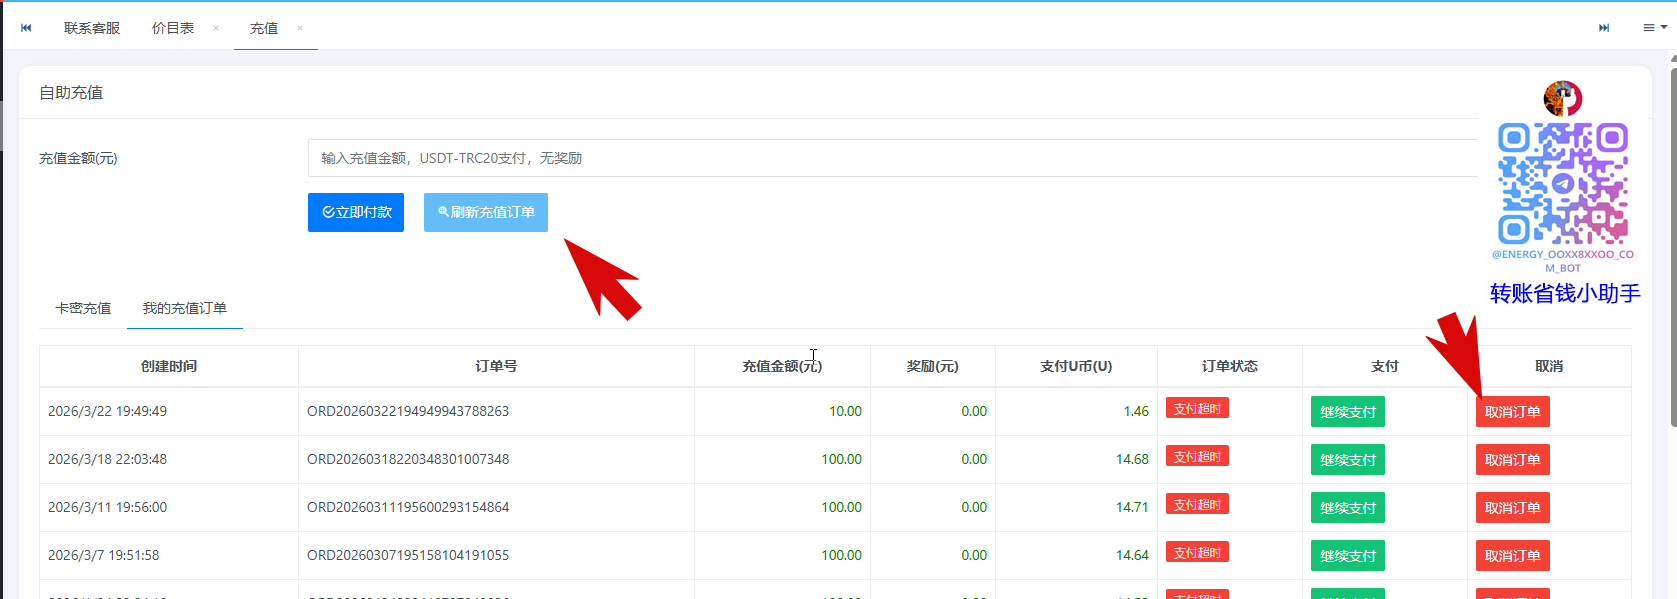Click order number ORD20260318220348301007348
The height and width of the screenshot is (599, 1677).
pos(408,459)
